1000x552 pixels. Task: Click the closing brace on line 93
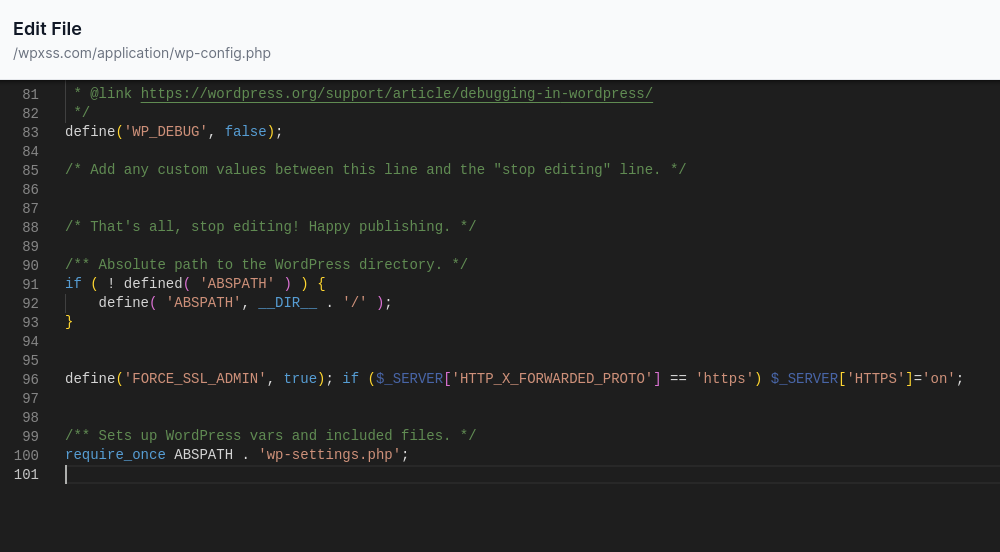(x=69, y=322)
